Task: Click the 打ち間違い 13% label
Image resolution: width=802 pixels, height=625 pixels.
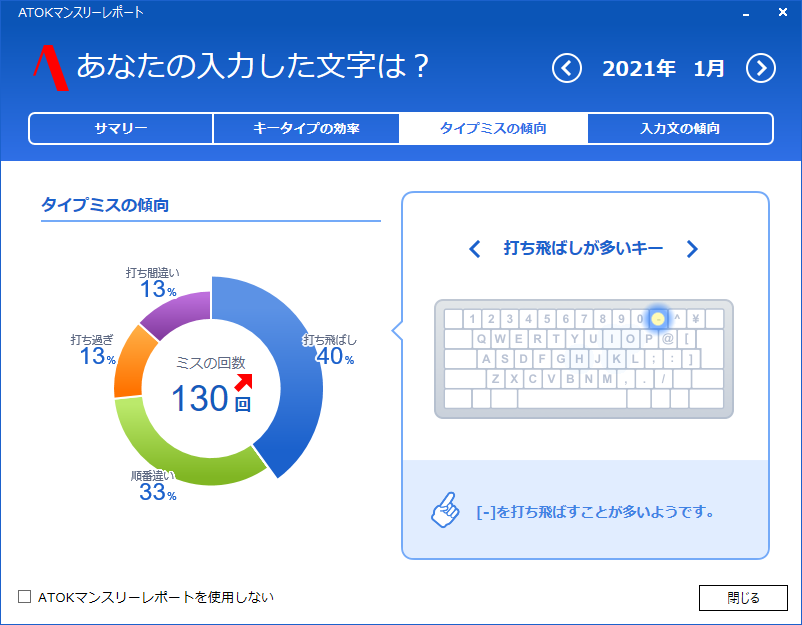Action: pos(153,282)
